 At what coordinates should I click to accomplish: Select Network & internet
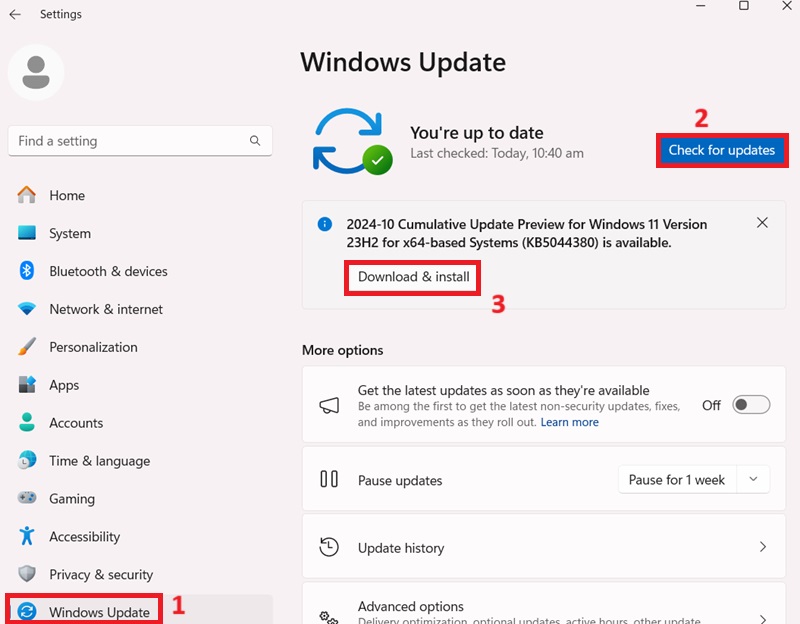click(x=140, y=309)
